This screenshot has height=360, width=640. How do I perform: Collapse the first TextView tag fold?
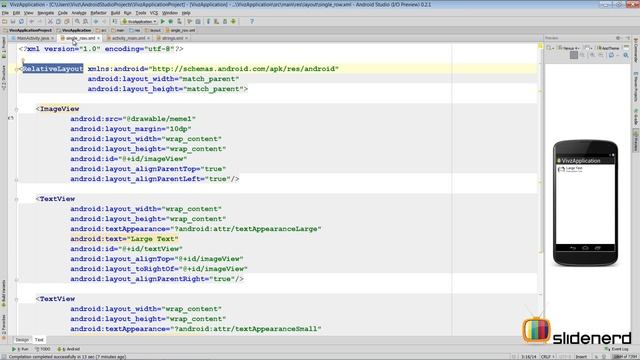16,199
